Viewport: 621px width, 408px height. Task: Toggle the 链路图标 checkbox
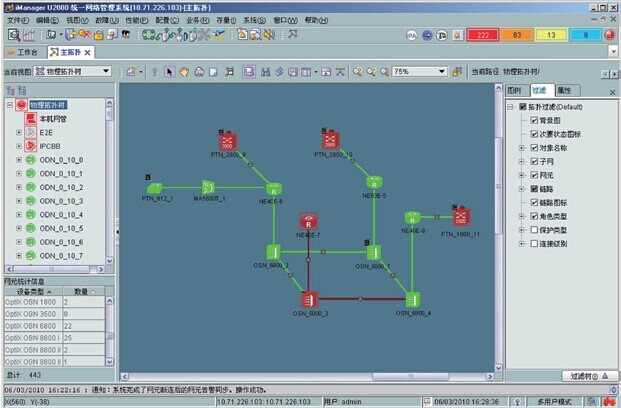point(534,202)
